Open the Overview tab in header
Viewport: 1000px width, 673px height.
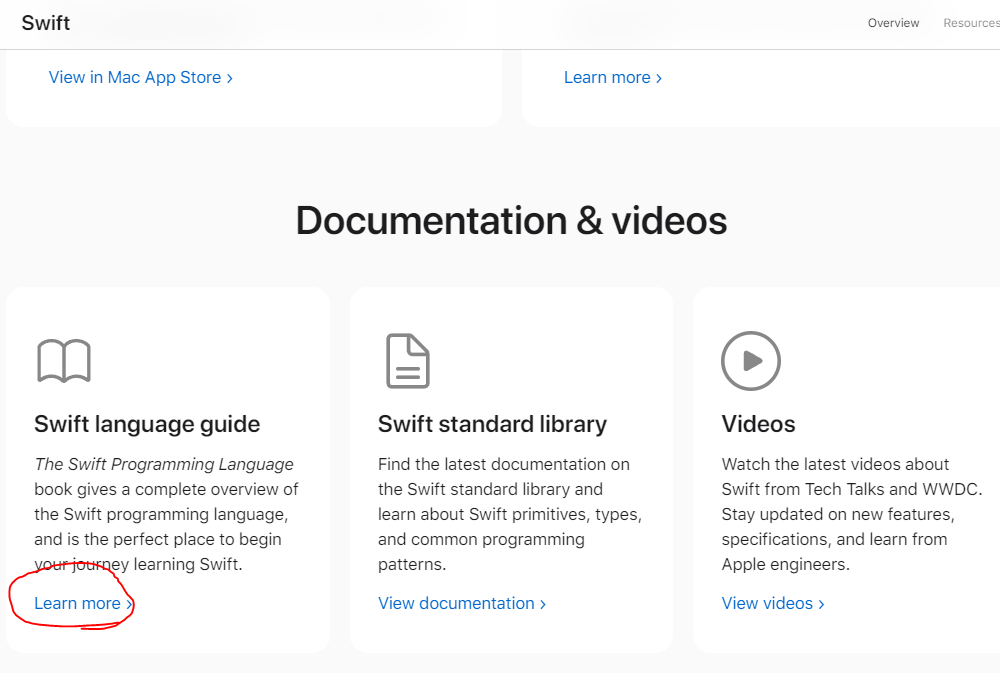893,23
